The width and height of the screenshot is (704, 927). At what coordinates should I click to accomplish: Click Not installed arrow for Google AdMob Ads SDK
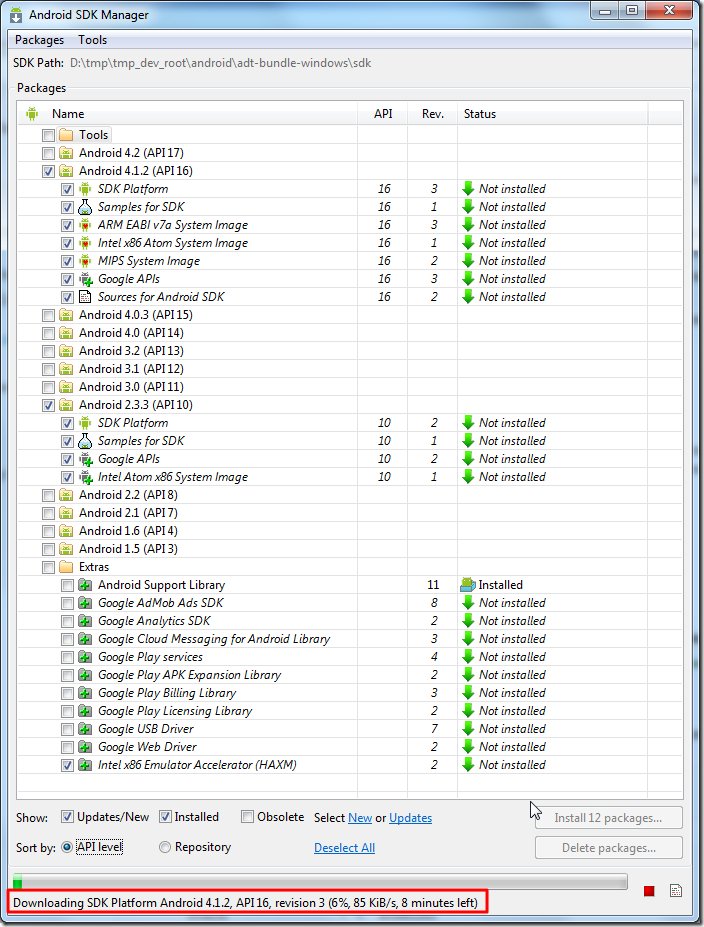coord(468,603)
